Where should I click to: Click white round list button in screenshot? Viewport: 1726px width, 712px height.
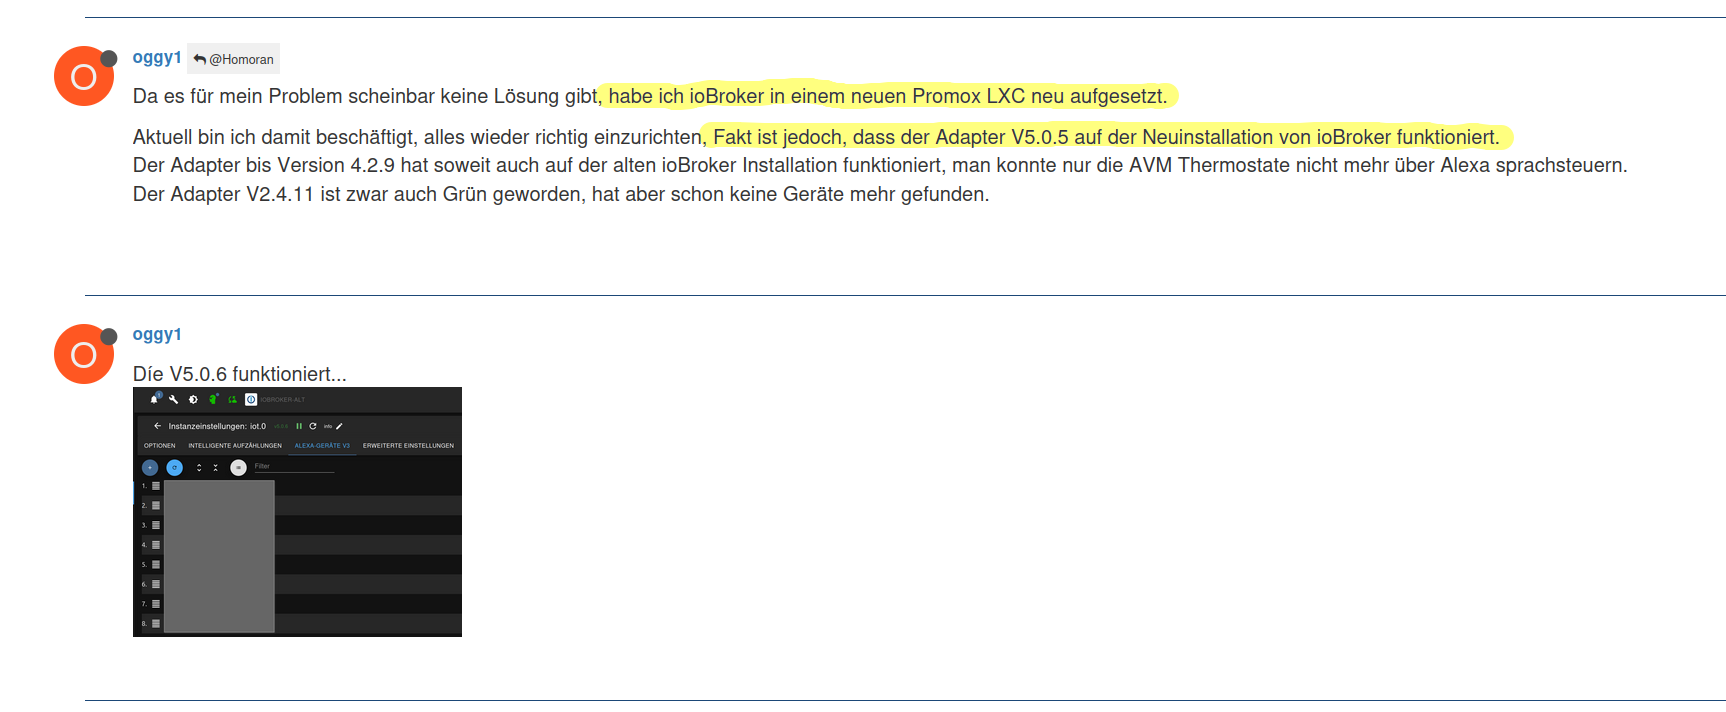click(x=238, y=467)
